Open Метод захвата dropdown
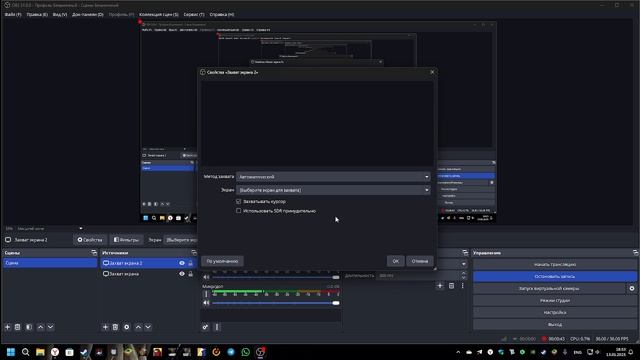 [333, 177]
